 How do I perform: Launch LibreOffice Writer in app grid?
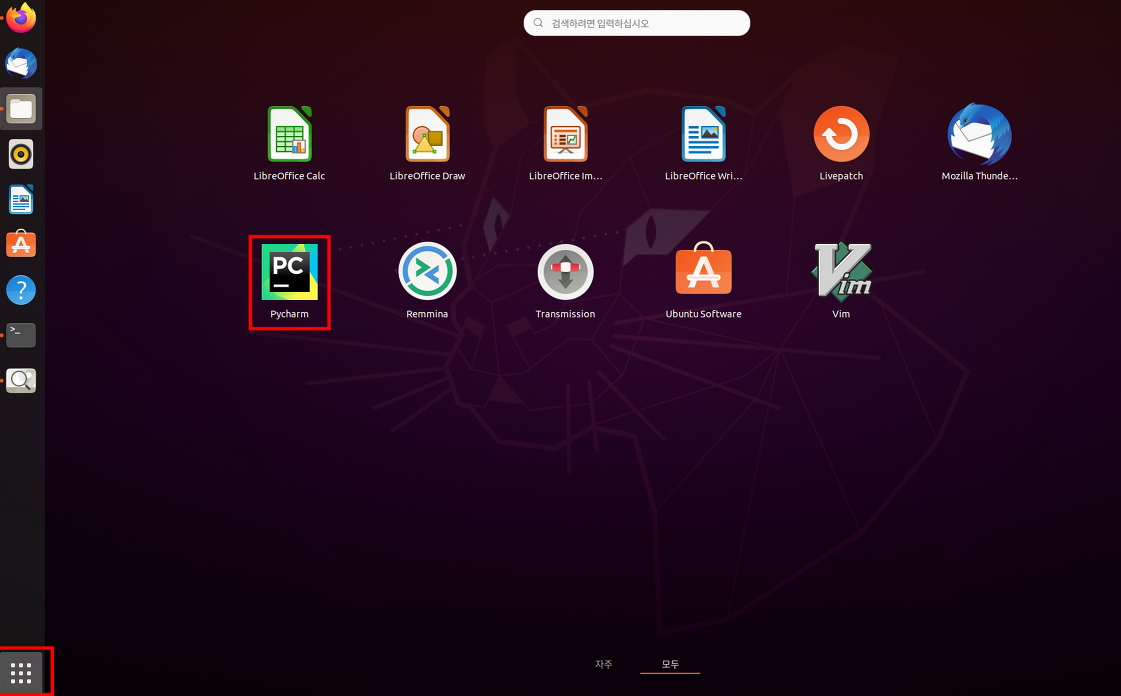pos(703,143)
